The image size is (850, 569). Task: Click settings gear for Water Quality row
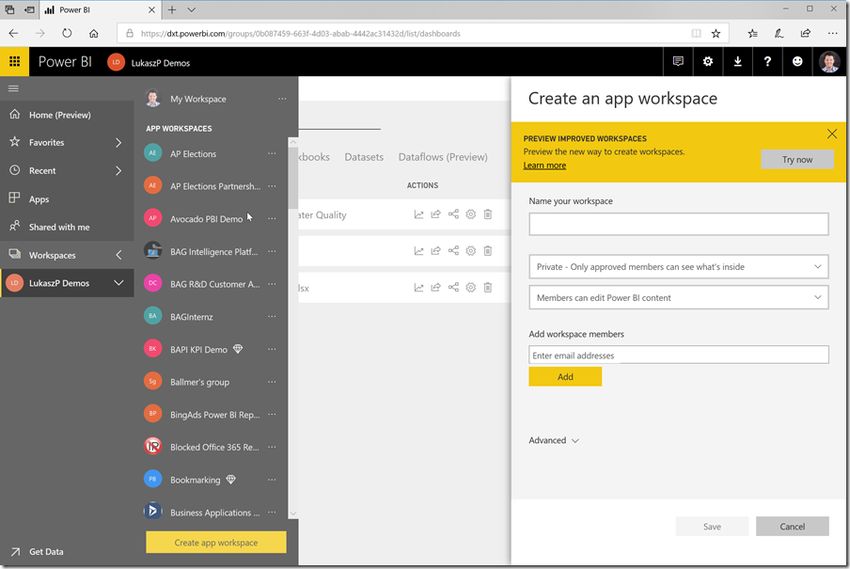point(471,214)
